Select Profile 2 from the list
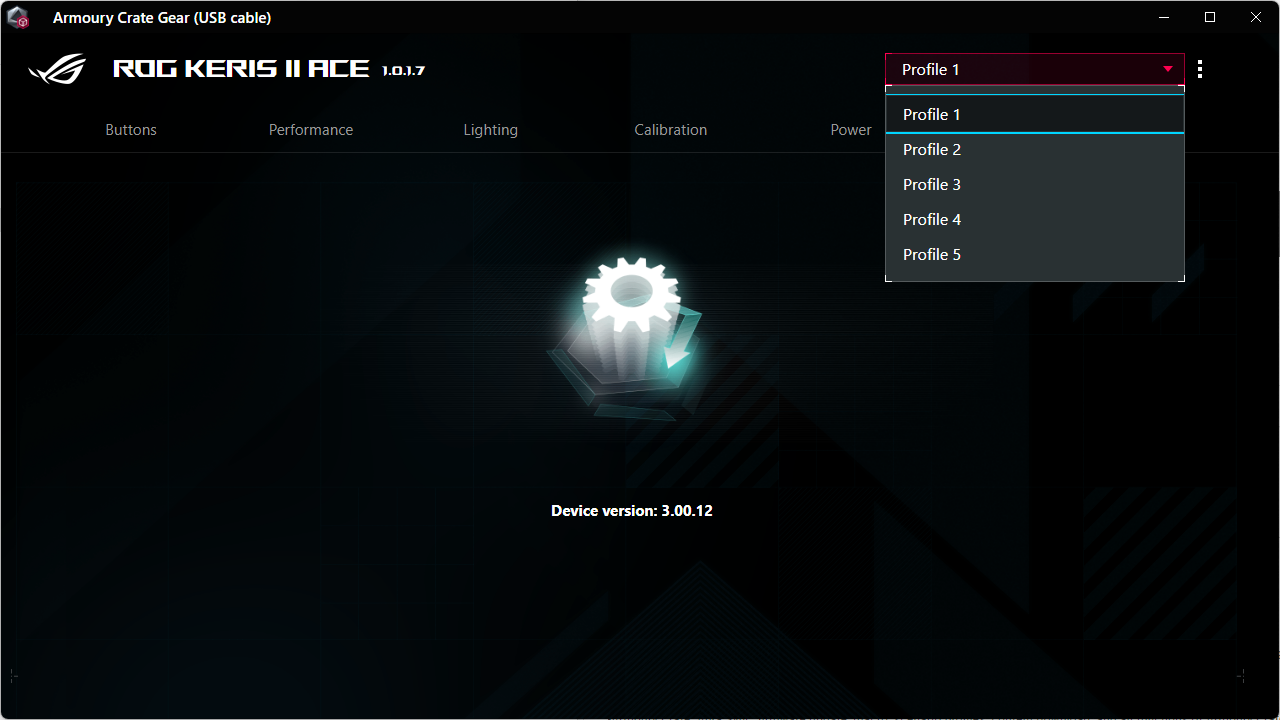Screen dimensions: 1280x720 (x=1035, y=149)
